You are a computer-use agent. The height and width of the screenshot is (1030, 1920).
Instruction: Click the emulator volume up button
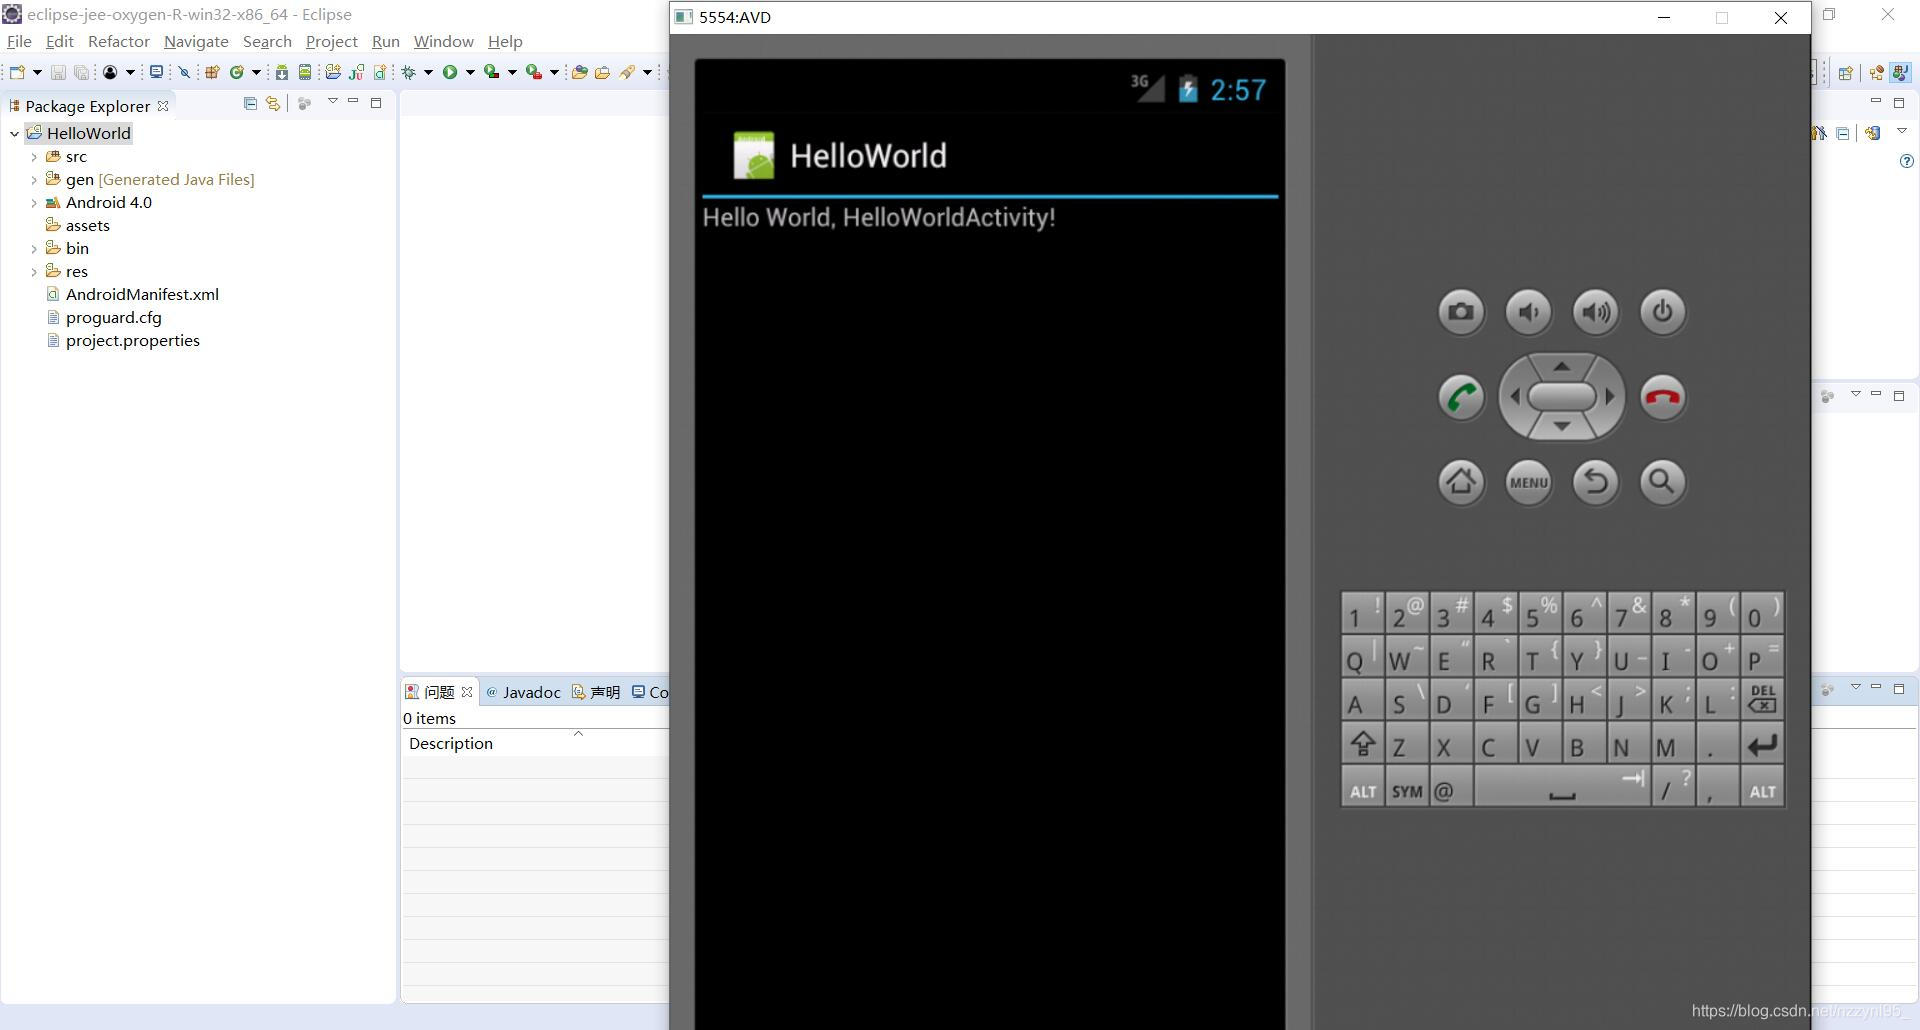(1596, 312)
